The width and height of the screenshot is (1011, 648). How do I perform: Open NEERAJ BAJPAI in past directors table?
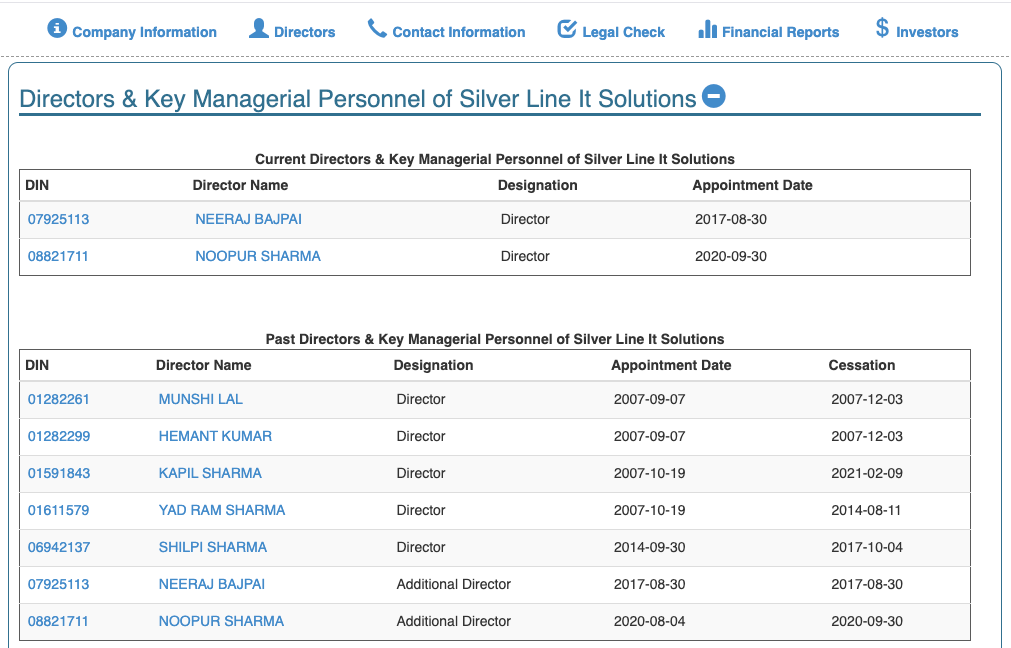pyautogui.click(x=211, y=584)
